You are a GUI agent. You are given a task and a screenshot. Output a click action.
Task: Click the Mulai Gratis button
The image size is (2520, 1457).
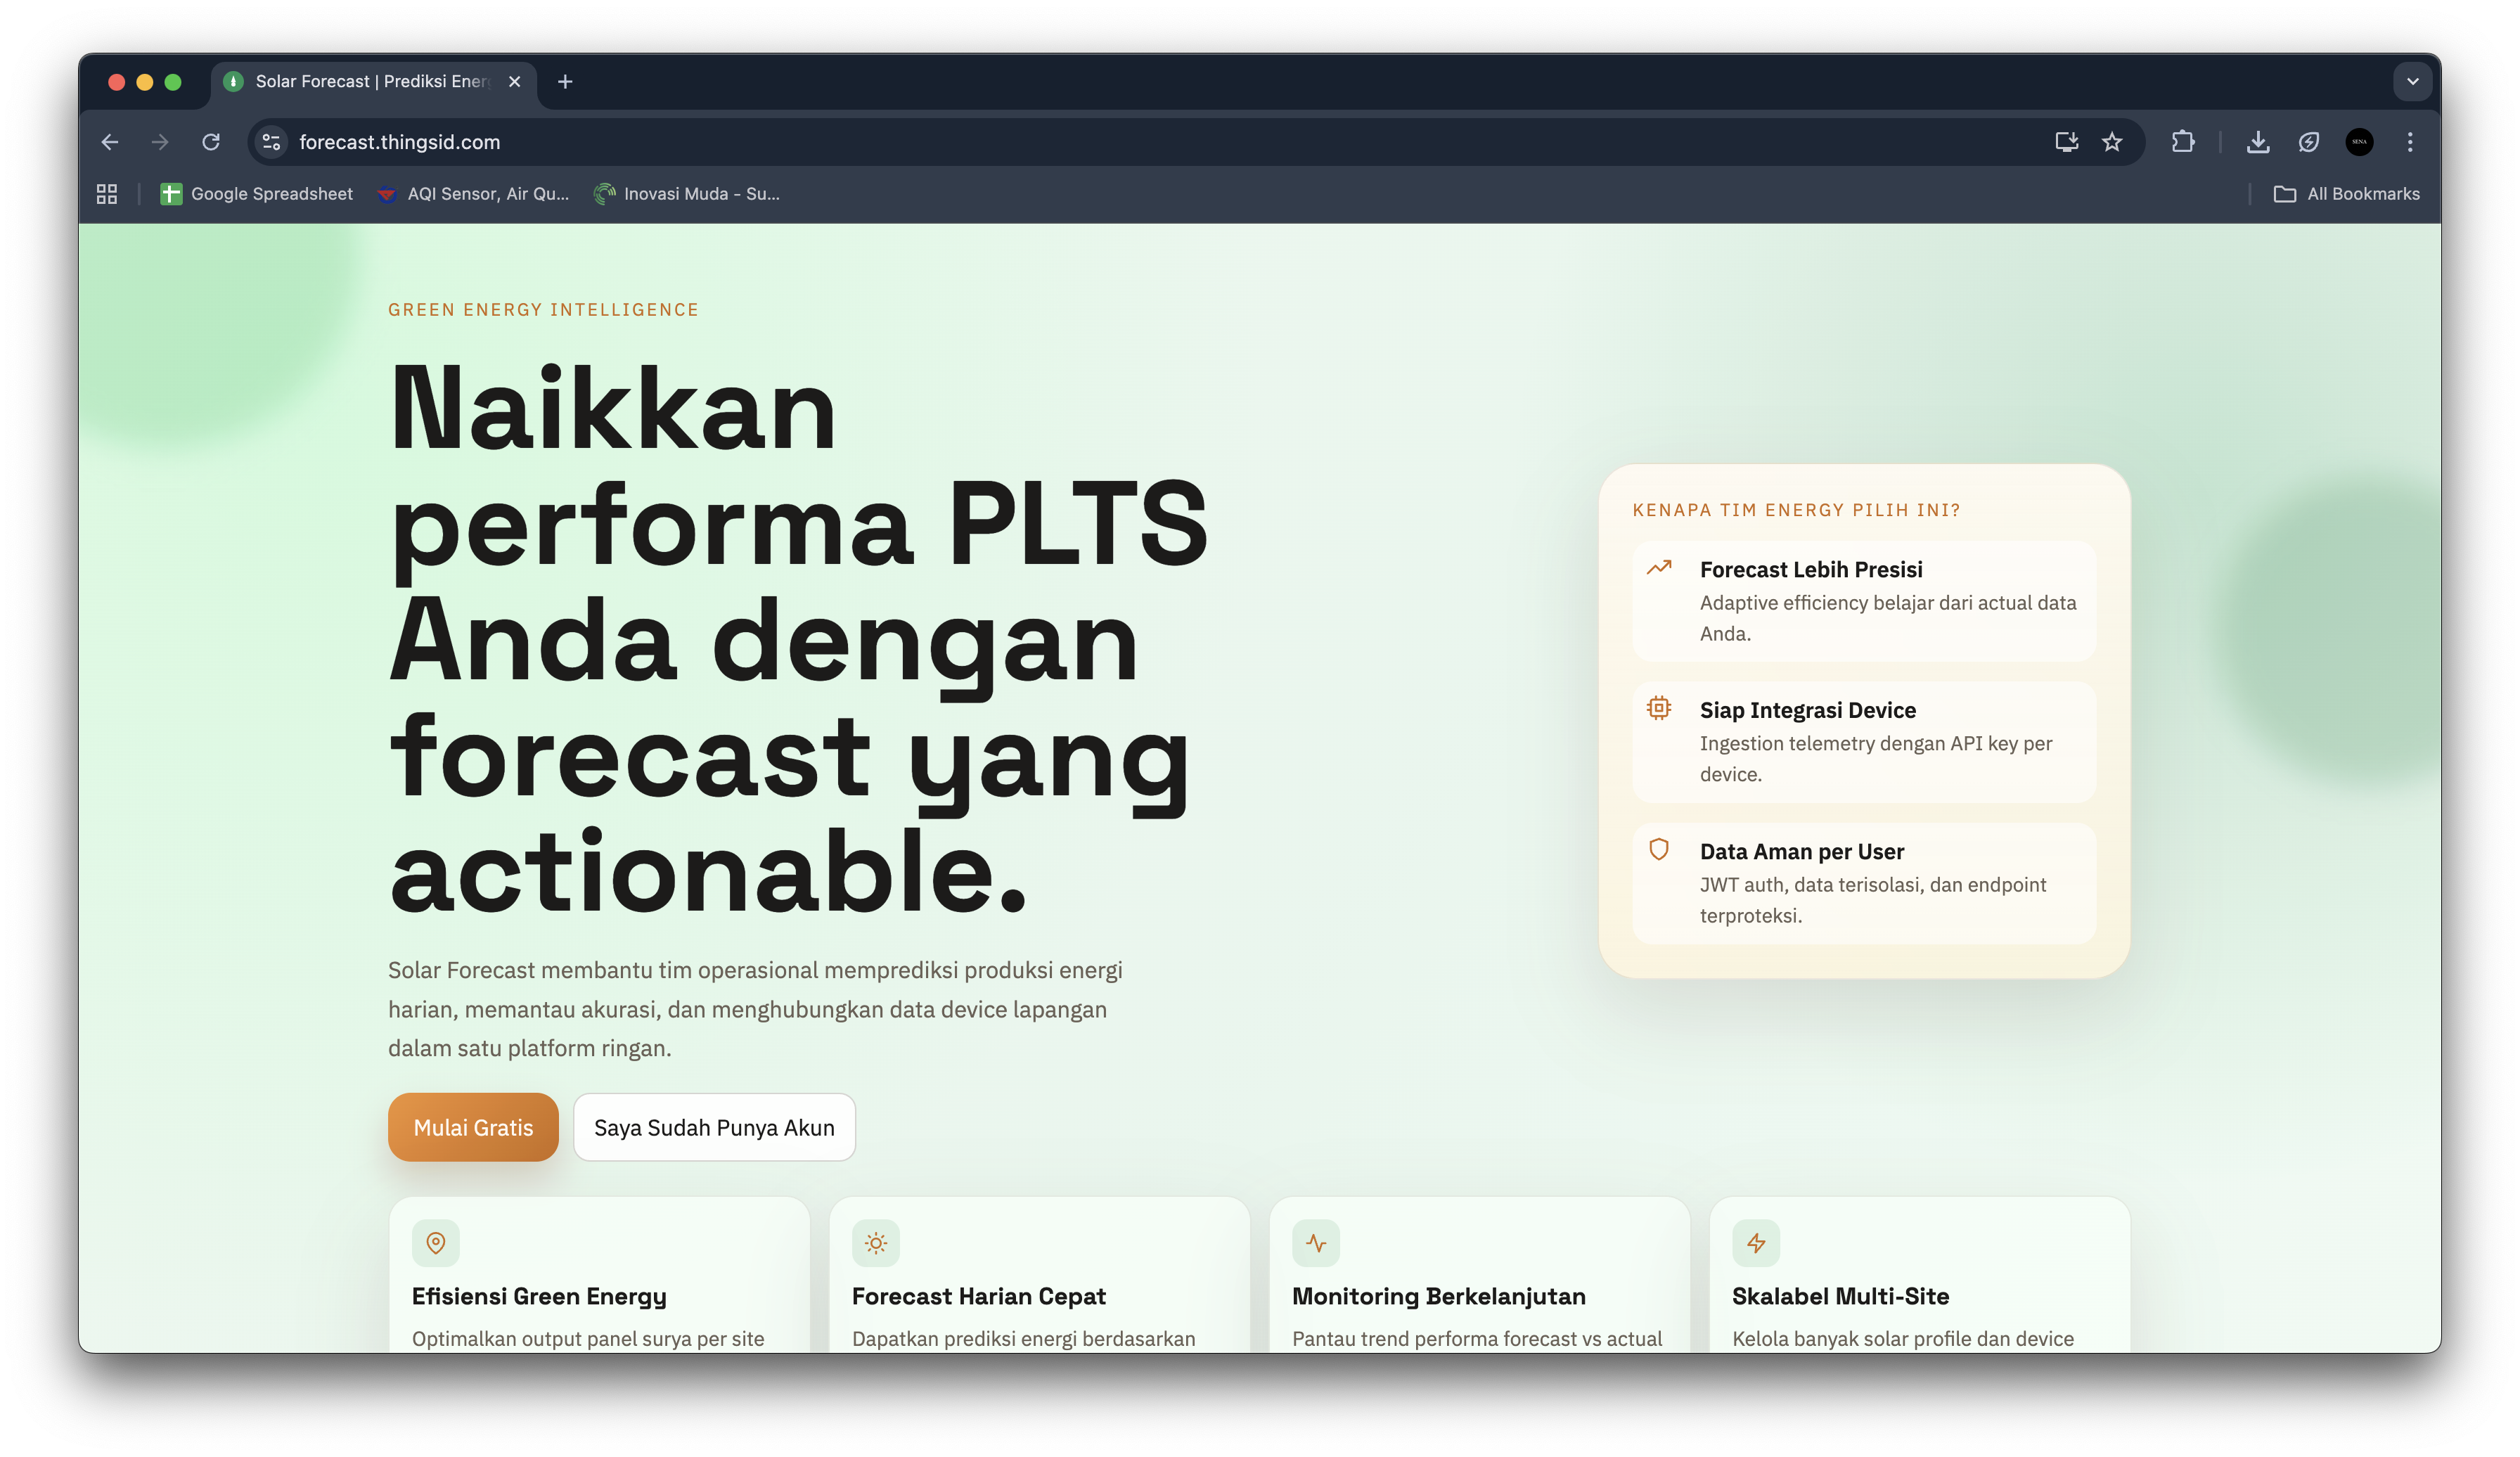pyautogui.click(x=473, y=1127)
